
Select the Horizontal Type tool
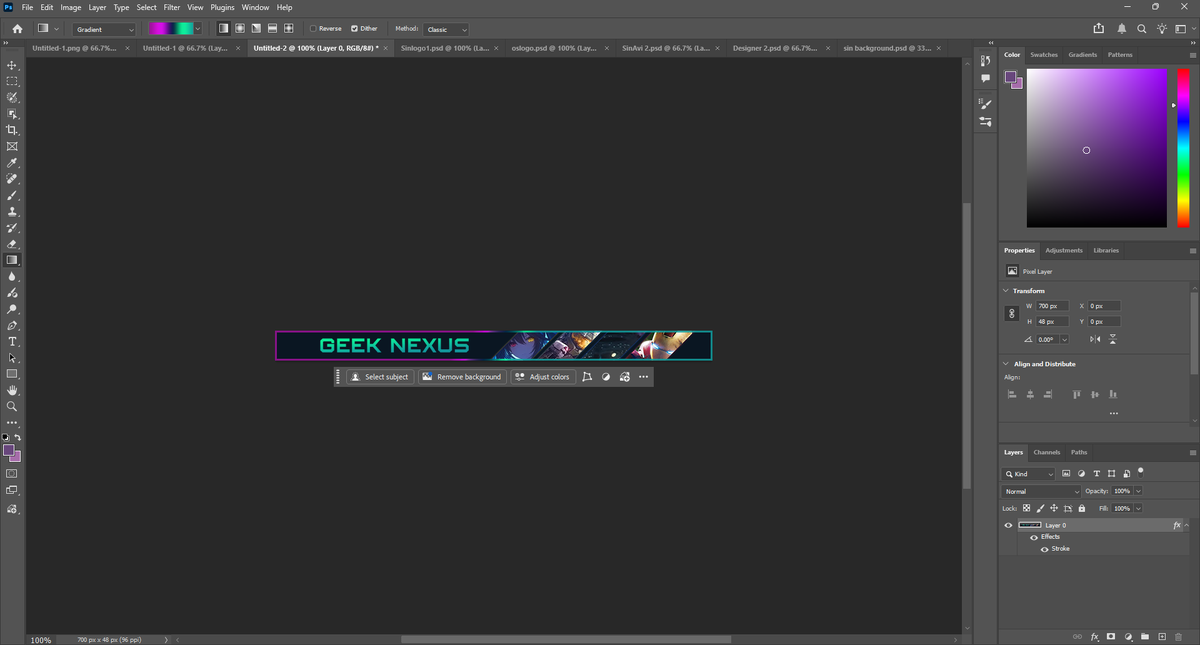[x=12, y=342]
